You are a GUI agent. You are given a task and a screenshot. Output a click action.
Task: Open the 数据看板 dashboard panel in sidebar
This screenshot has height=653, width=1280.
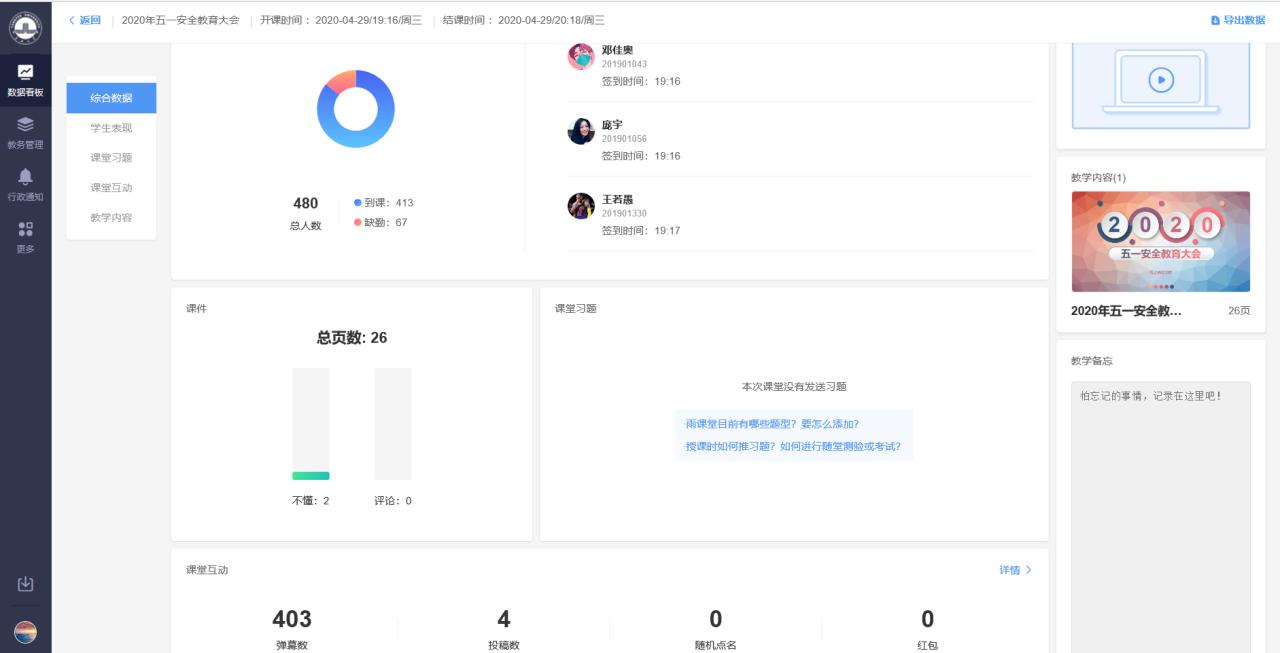pos(25,76)
